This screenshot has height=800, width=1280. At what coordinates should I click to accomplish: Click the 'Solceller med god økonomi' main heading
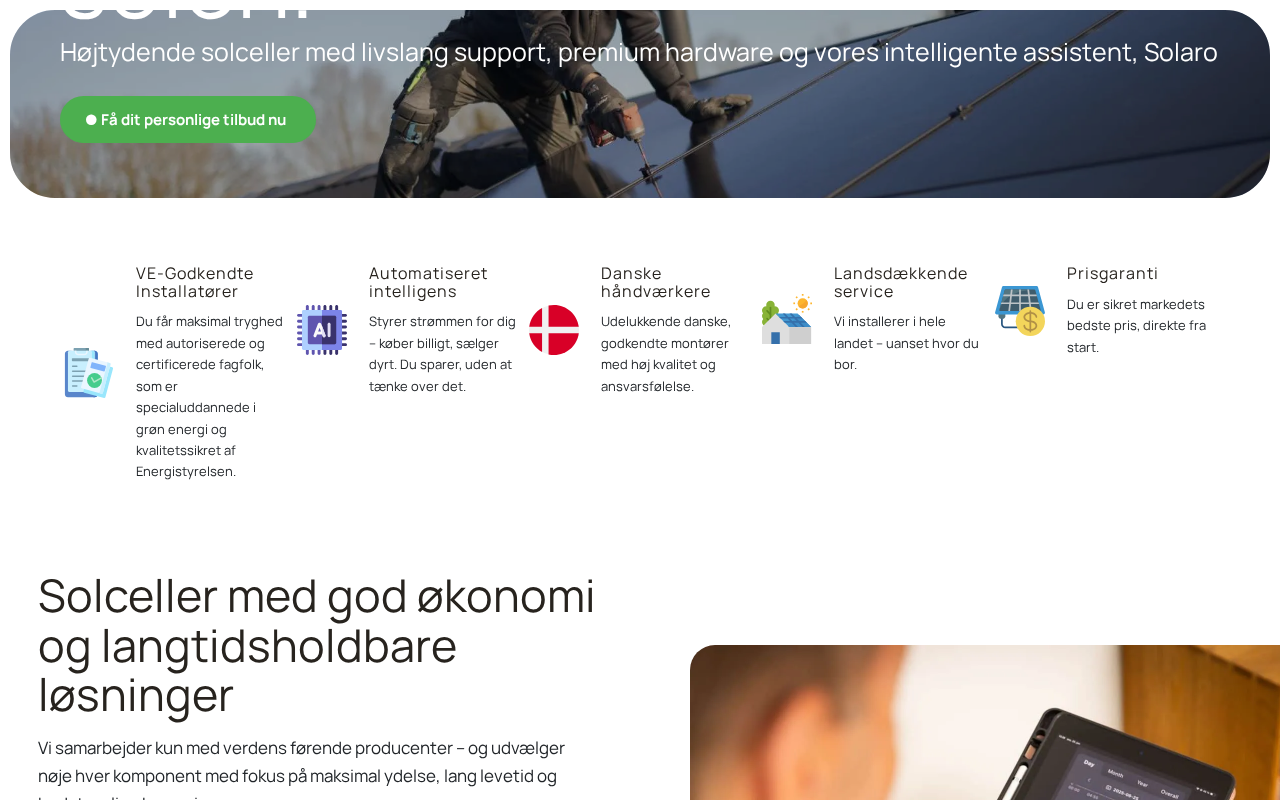click(316, 645)
